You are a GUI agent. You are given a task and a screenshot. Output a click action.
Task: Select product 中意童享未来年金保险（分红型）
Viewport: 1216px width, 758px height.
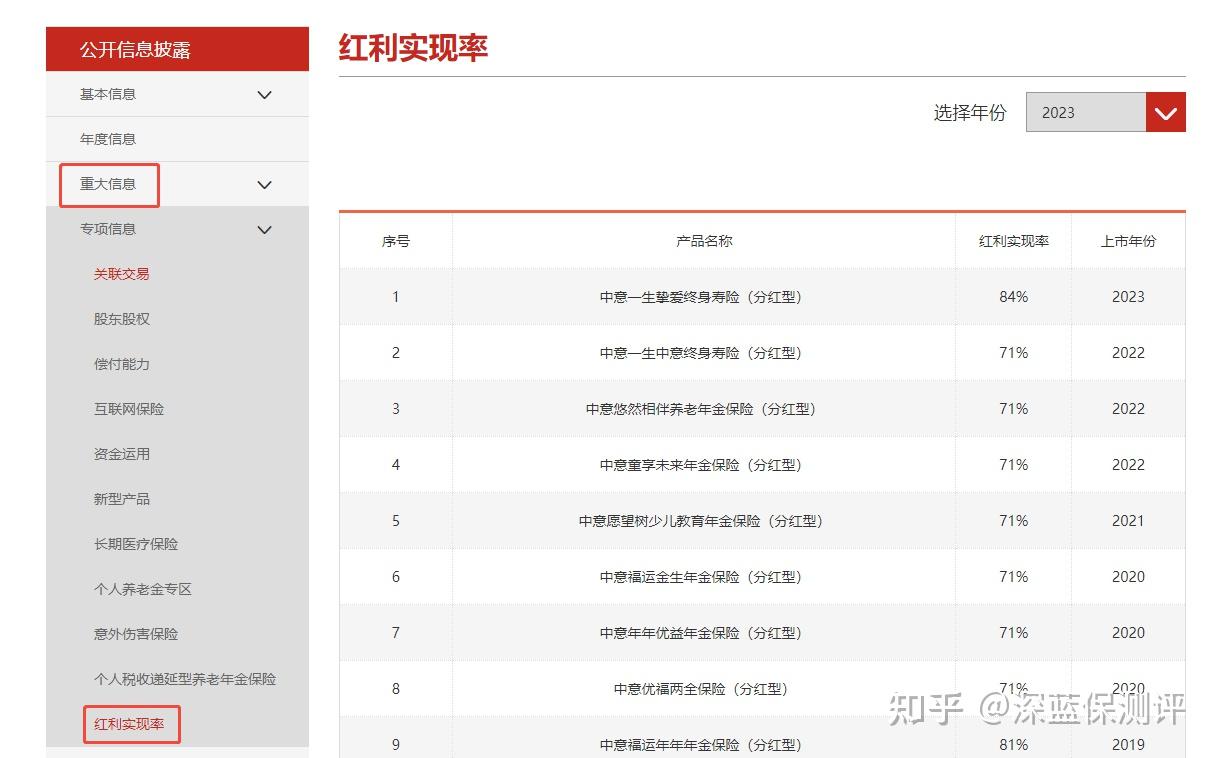click(x=704, y=465)
